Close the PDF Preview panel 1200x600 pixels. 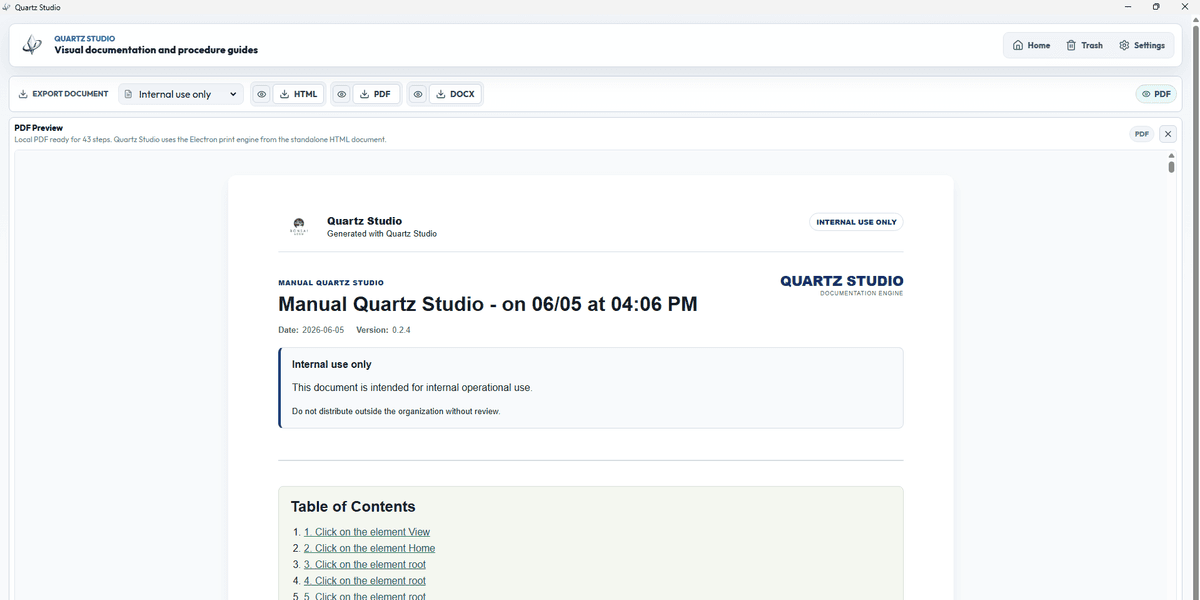(x=1168, y=133)
